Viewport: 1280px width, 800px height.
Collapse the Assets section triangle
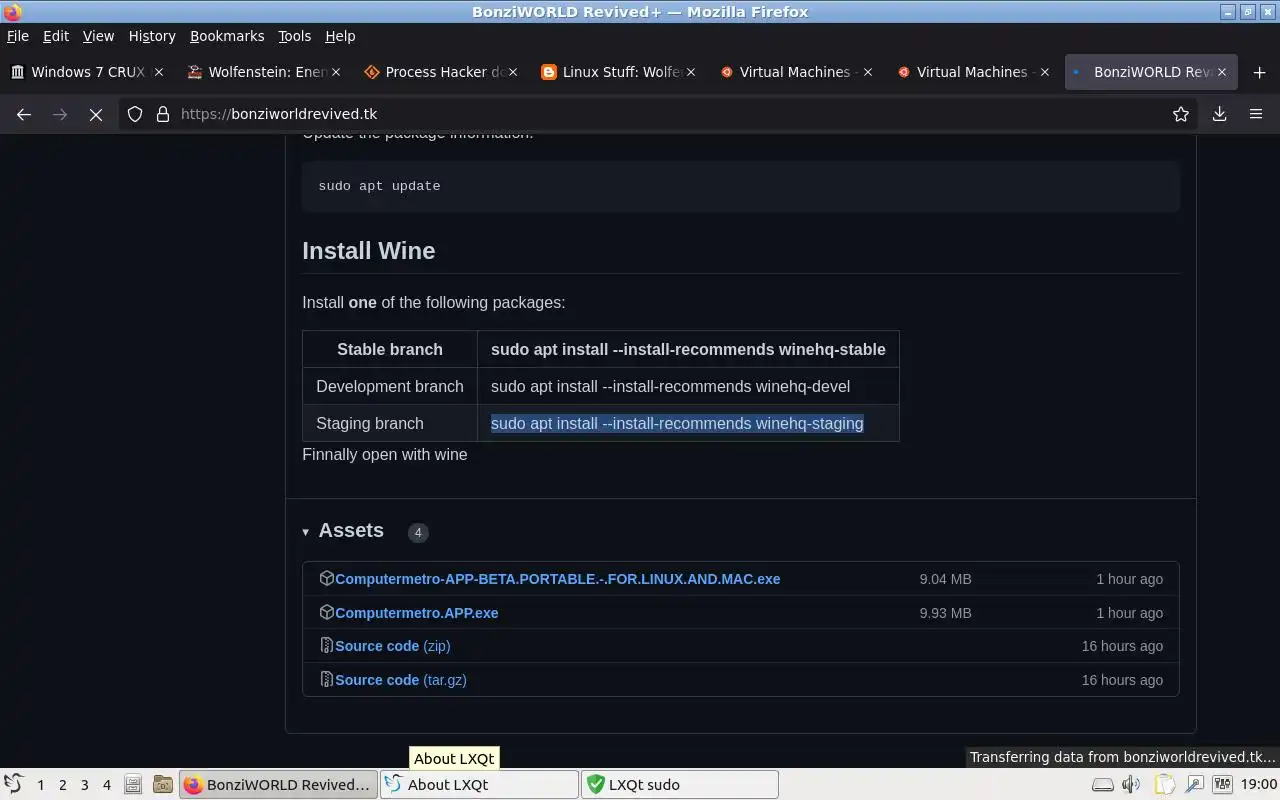coord(305,532)
